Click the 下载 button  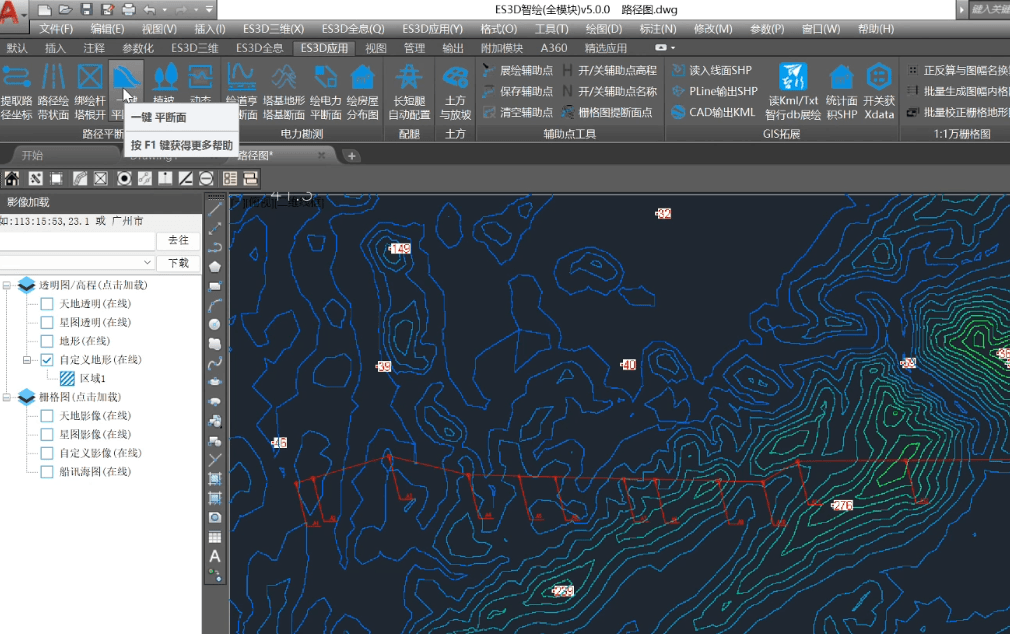point(178,263)
